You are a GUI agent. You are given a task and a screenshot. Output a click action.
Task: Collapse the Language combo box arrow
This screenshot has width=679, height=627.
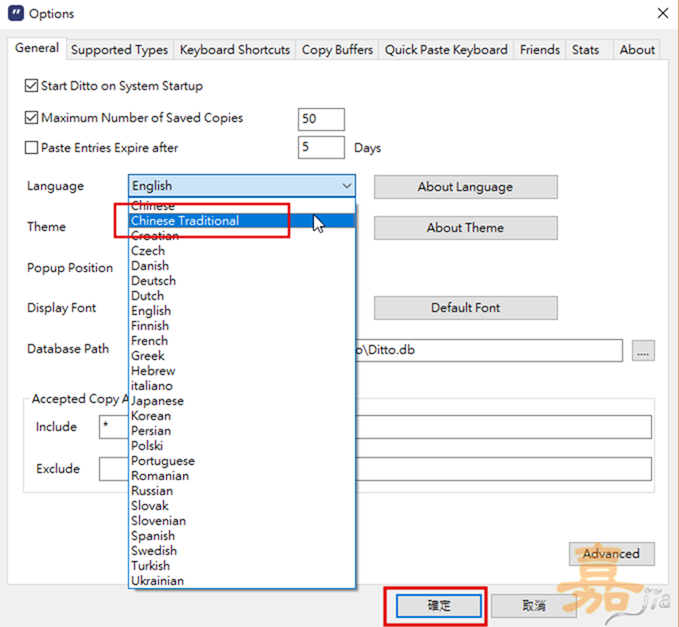[346, 186]
